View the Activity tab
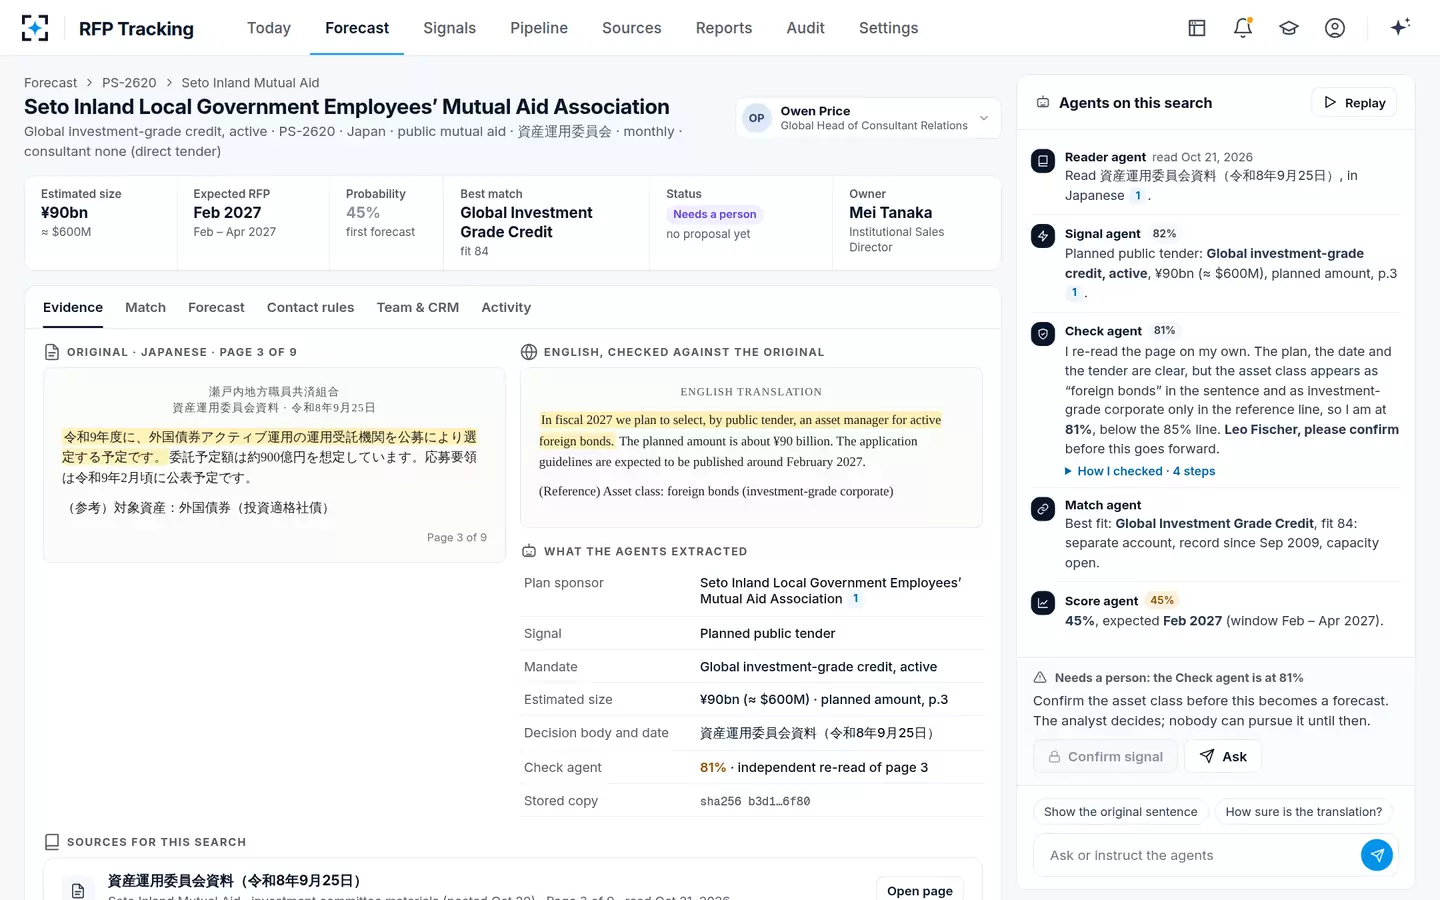The height and width of the screenshot is (900, 1440). (x=506, y=307)
